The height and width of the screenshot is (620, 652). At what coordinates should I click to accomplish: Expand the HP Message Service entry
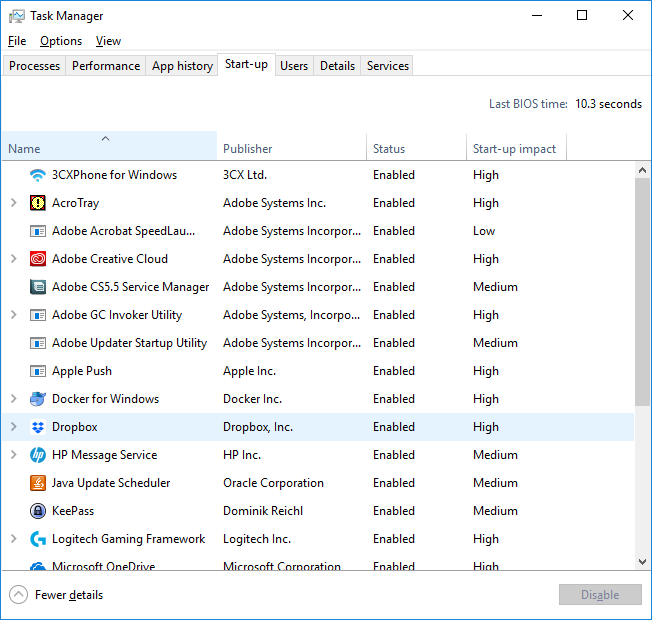tap(14, 455)
